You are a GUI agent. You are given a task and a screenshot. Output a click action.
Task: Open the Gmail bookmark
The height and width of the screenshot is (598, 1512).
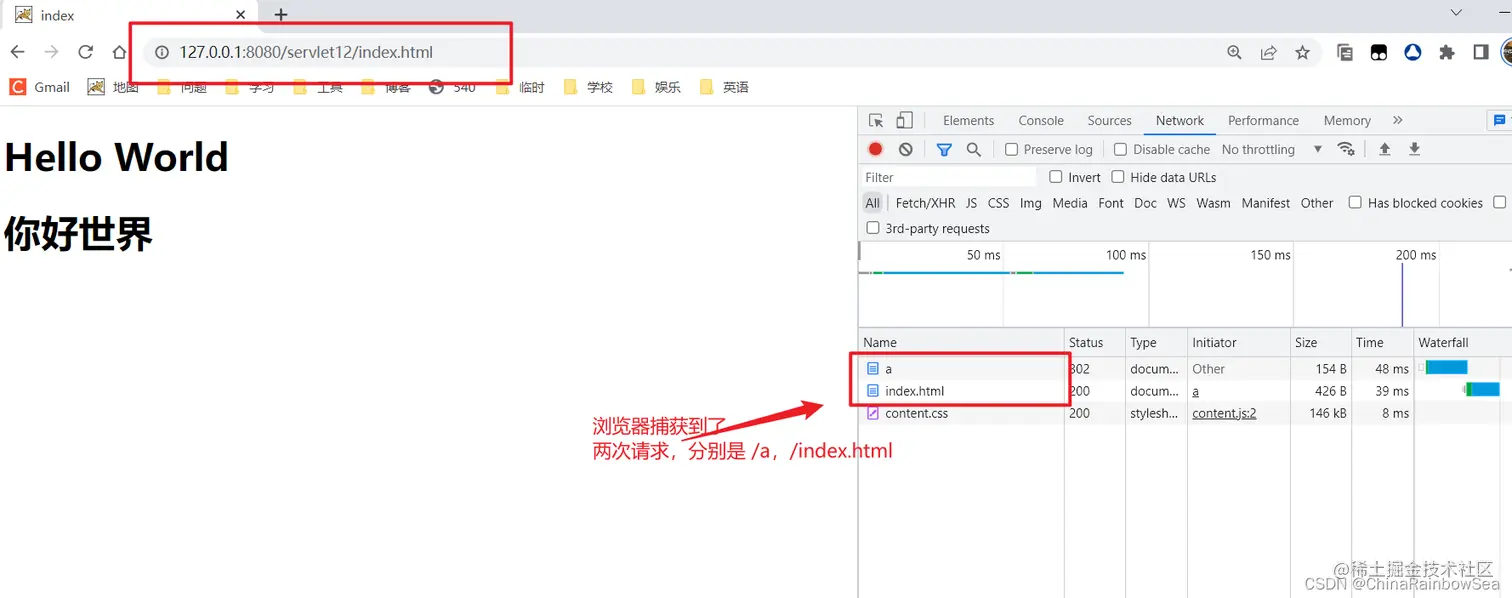tap(40, 87)
